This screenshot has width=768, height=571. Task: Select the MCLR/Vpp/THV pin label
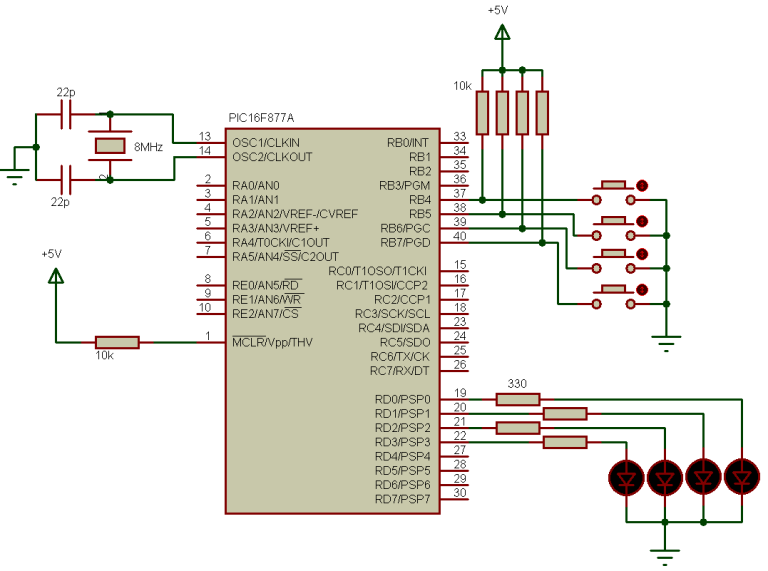[272, 342]
